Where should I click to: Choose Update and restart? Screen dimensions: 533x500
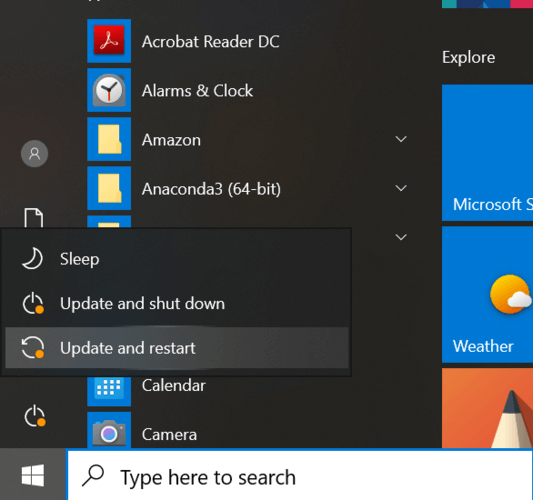[x=177, y=348]
